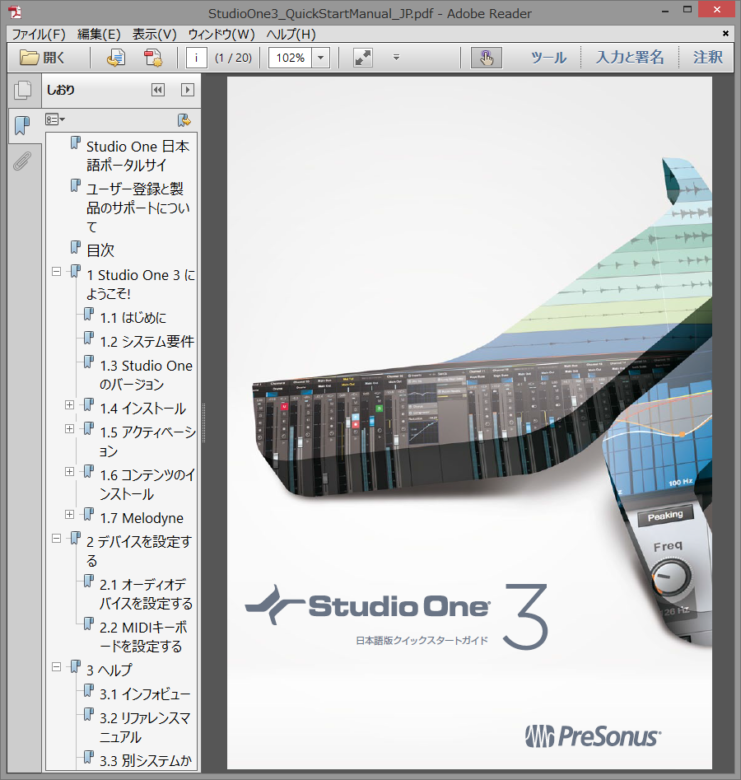Viewport: 741px width, 780px height.
Task: Collapse the 1 Studio One 3 にようこそ section
Action: point(57,272)
